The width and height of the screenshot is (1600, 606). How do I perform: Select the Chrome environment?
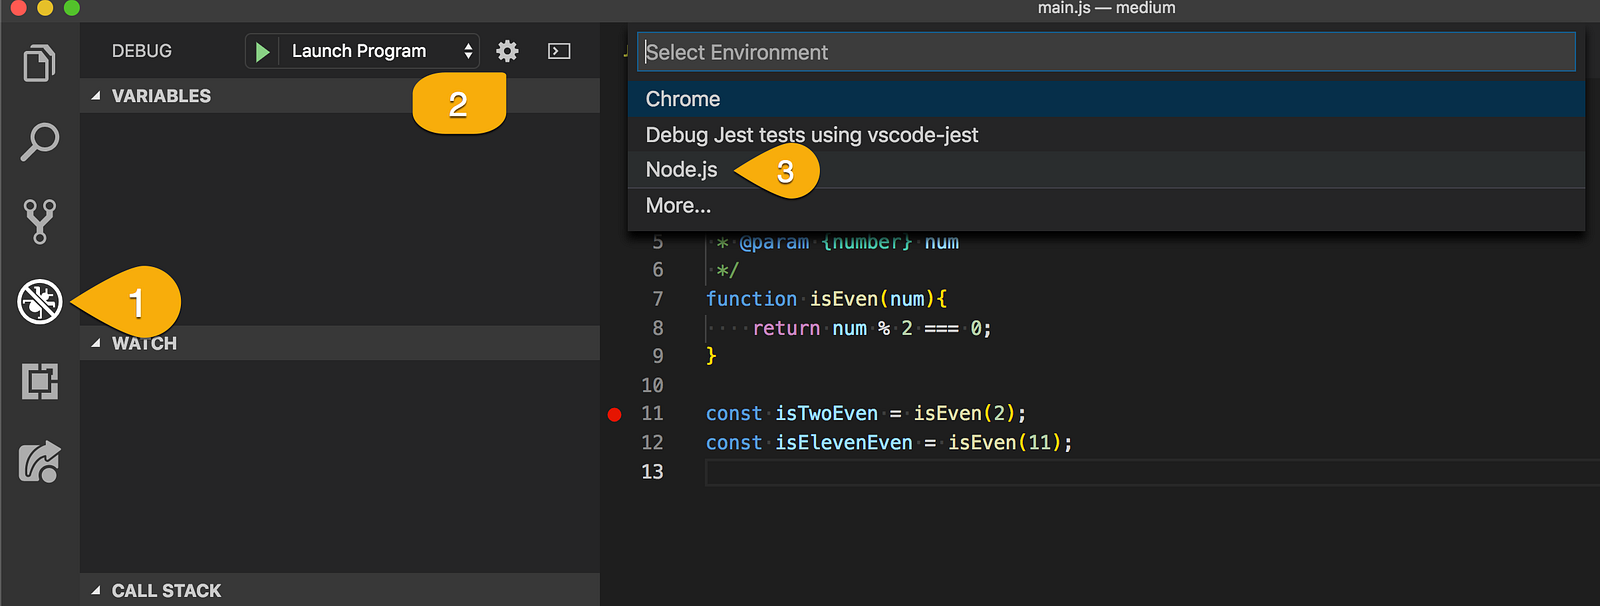click(x=683, y=99)
